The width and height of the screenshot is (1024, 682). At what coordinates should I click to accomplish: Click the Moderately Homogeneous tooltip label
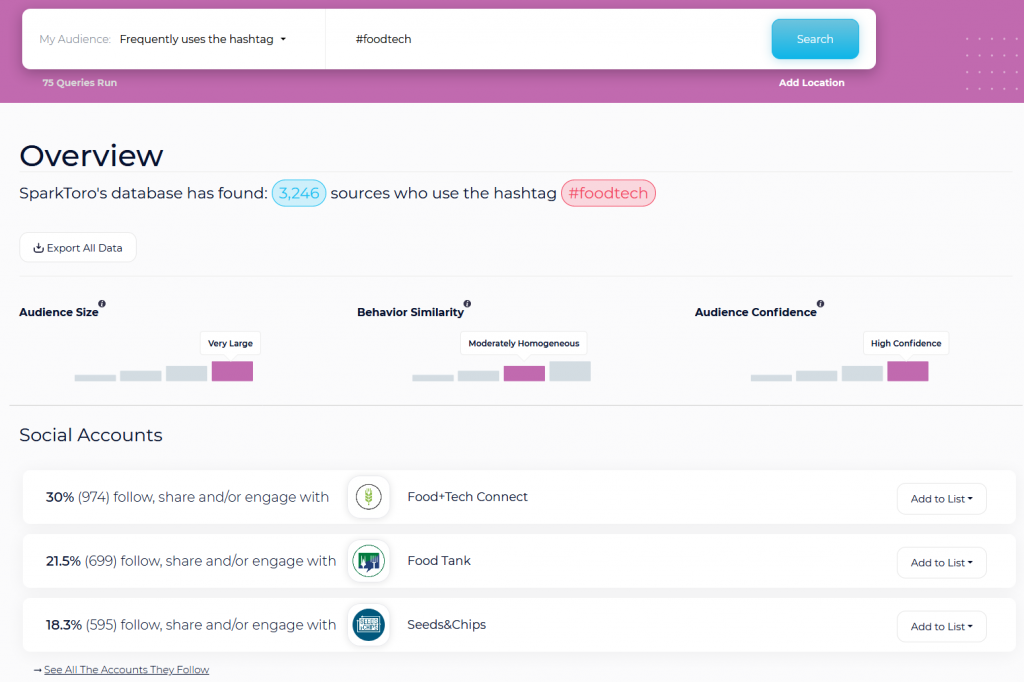click(x=524, y=343)
